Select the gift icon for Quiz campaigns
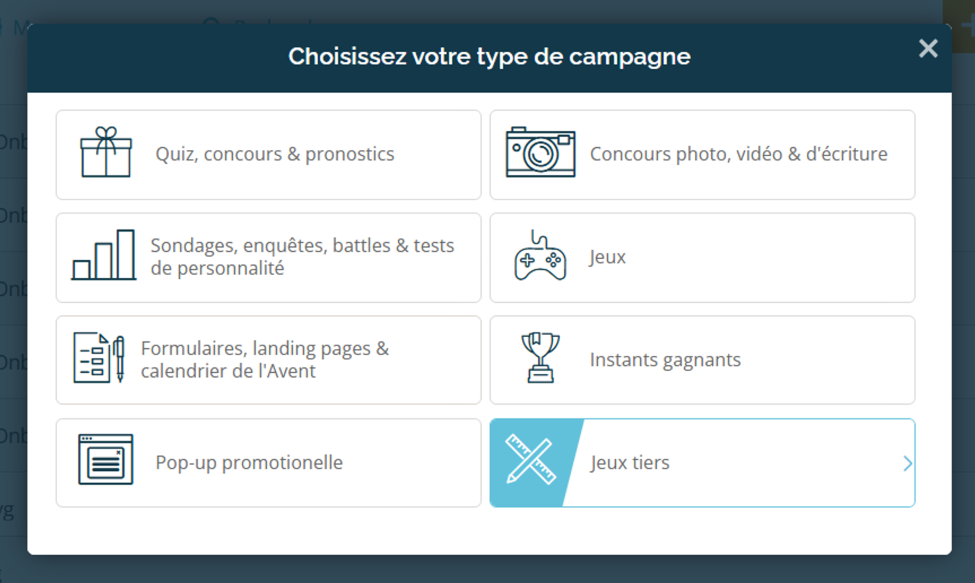975x583 pixels. [x=103, y=154]
